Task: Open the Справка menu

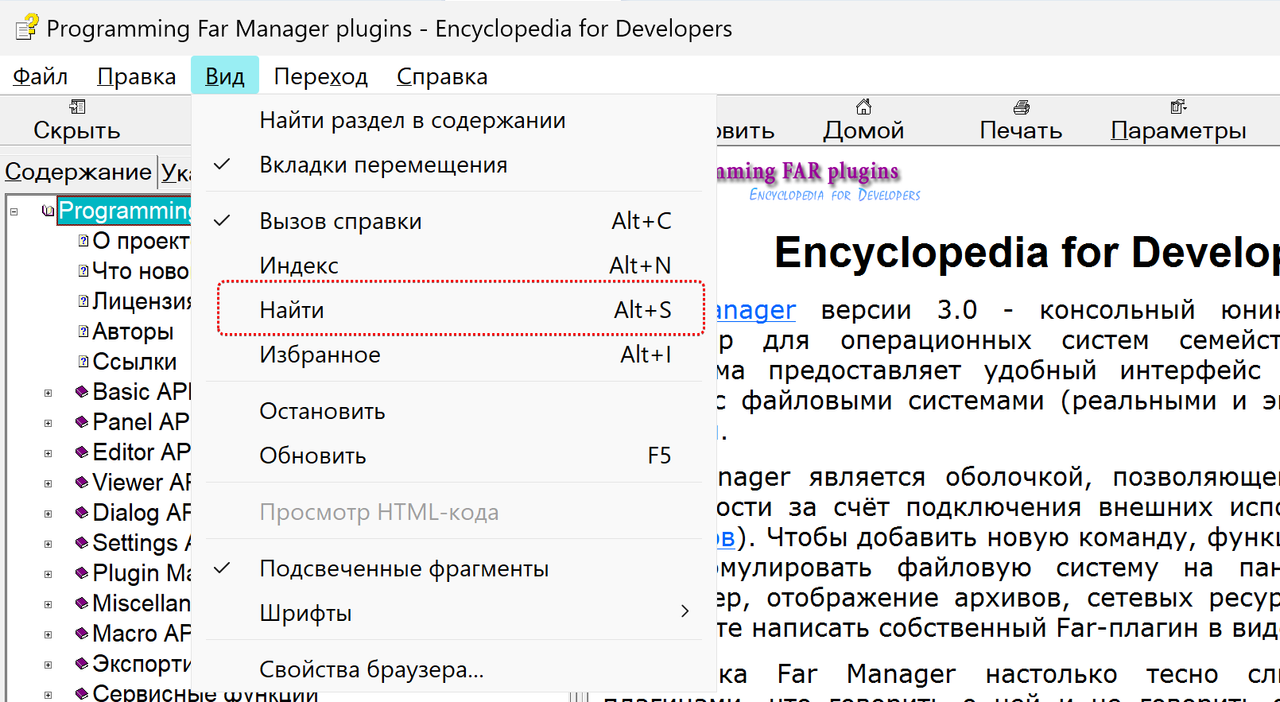Action: tap(442, 76)
